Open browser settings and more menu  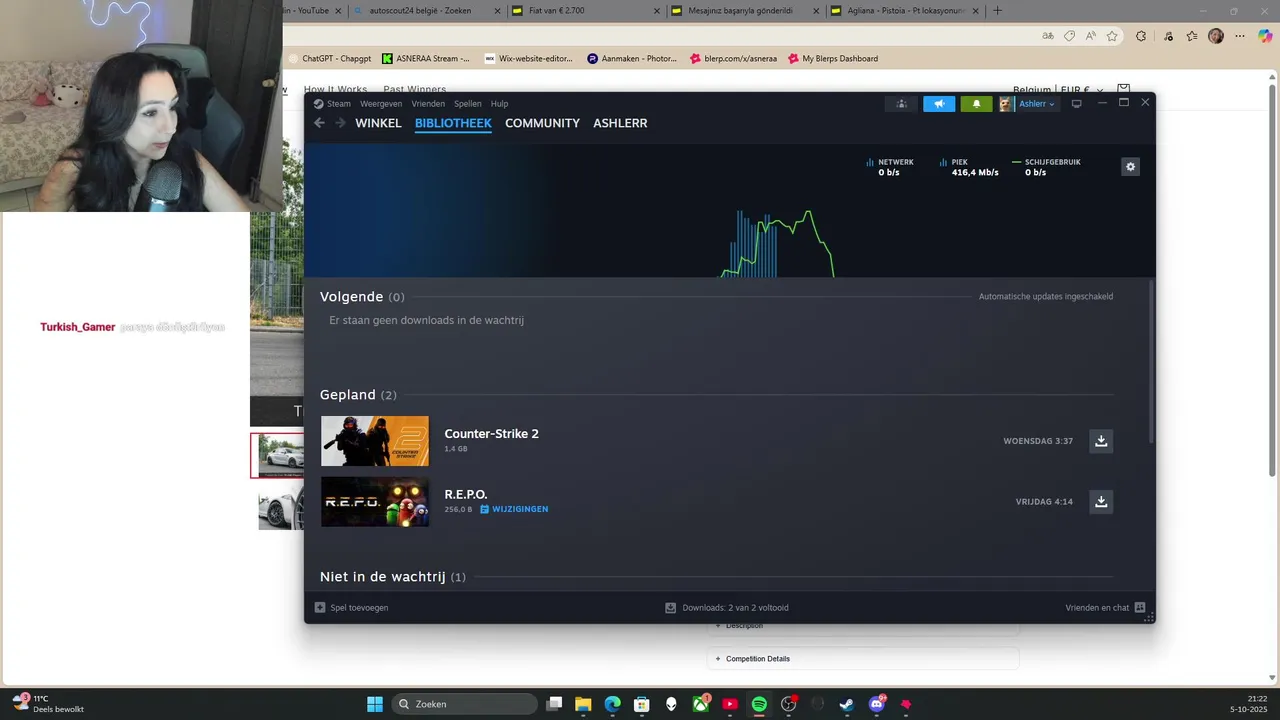(x=1240, y=36)
